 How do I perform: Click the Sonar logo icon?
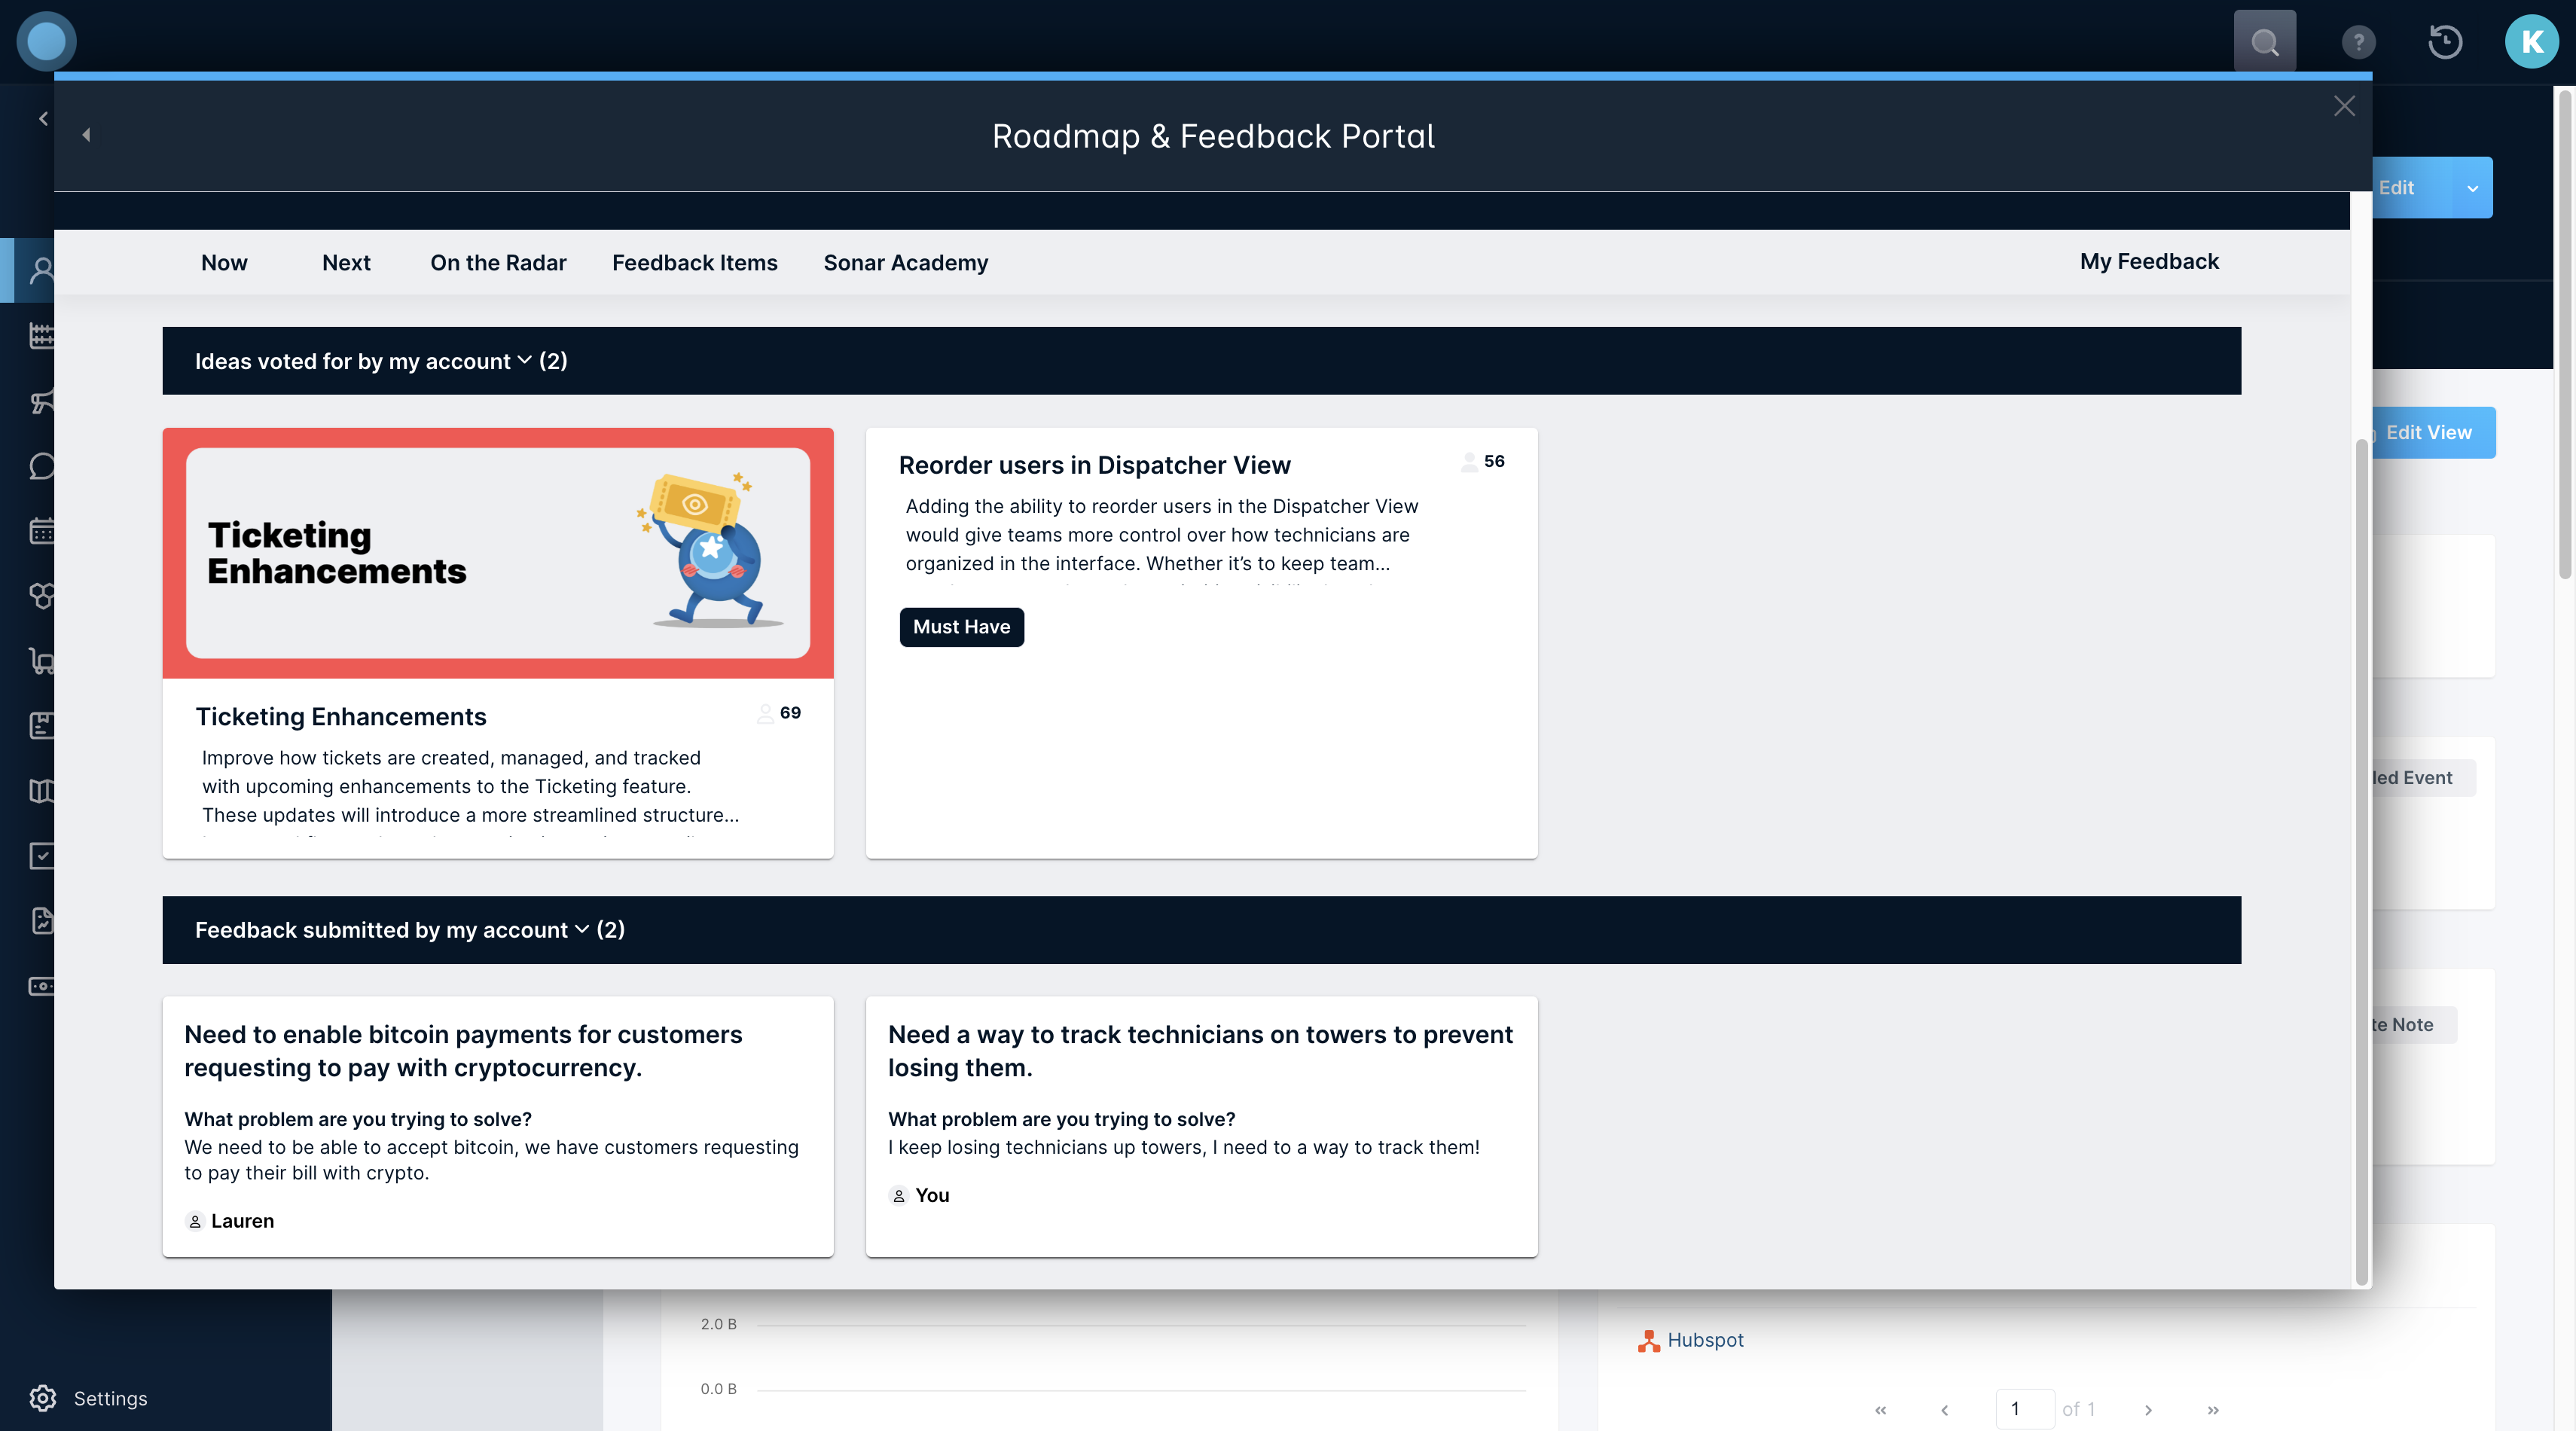coord(46,42)
